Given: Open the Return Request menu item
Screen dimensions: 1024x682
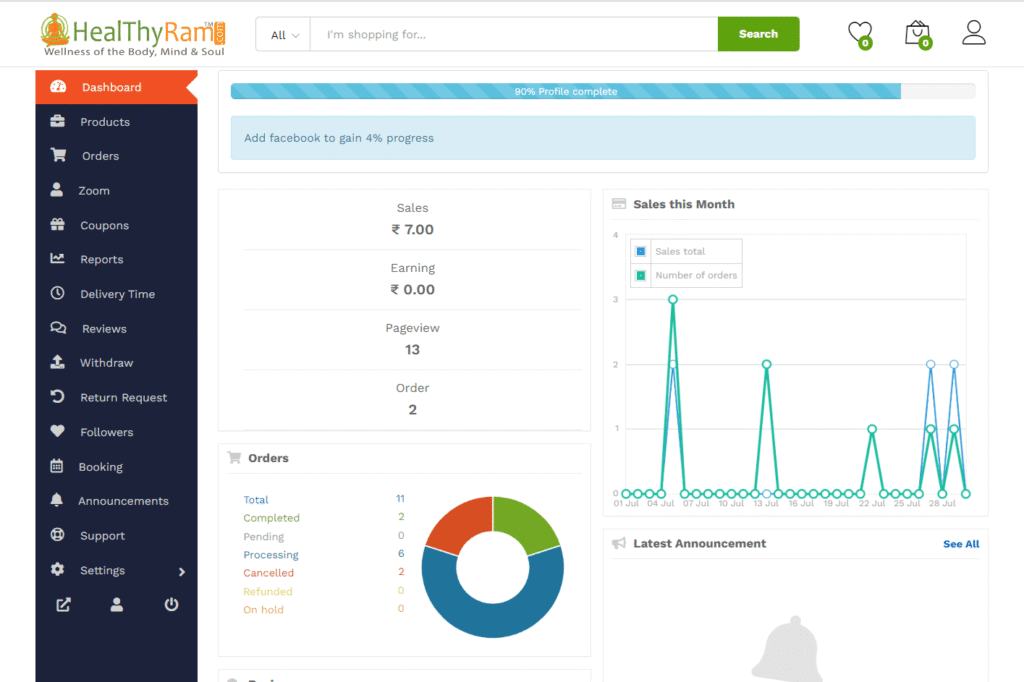Looking at the screenshot, I should pos(116,397).
